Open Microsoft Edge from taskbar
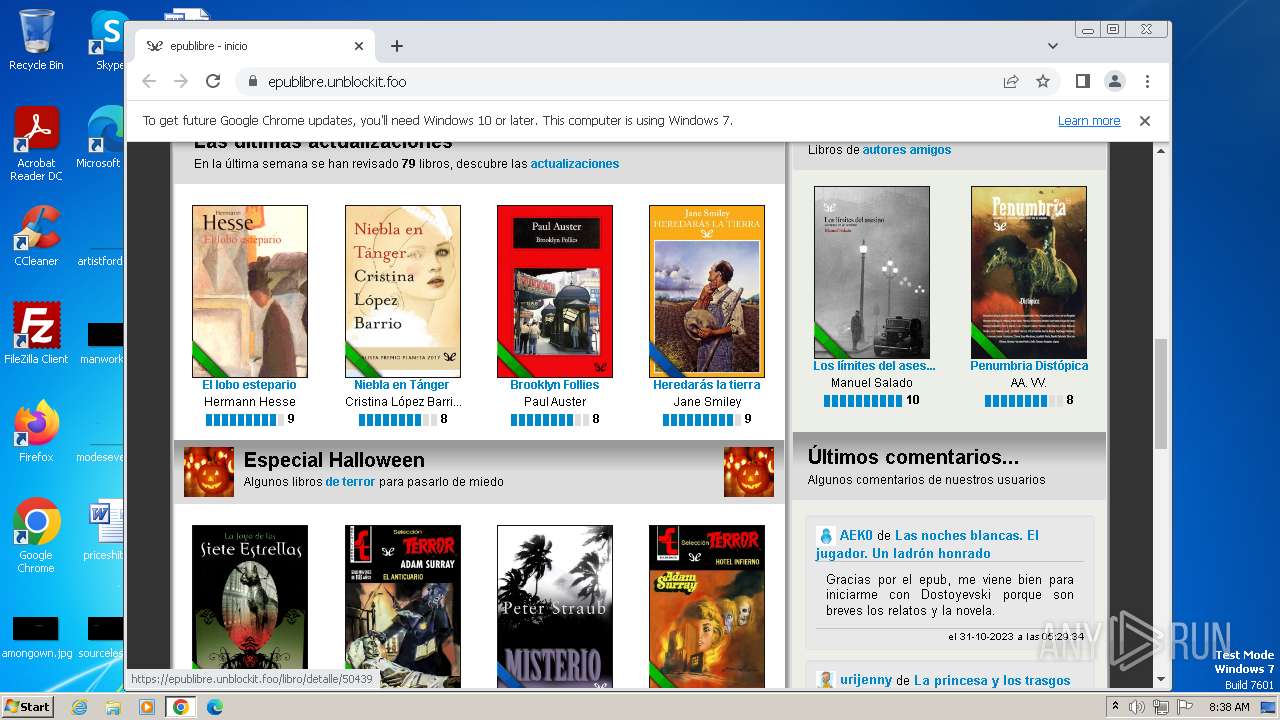Screen dimensions: 1280x720 pos(214,707)
